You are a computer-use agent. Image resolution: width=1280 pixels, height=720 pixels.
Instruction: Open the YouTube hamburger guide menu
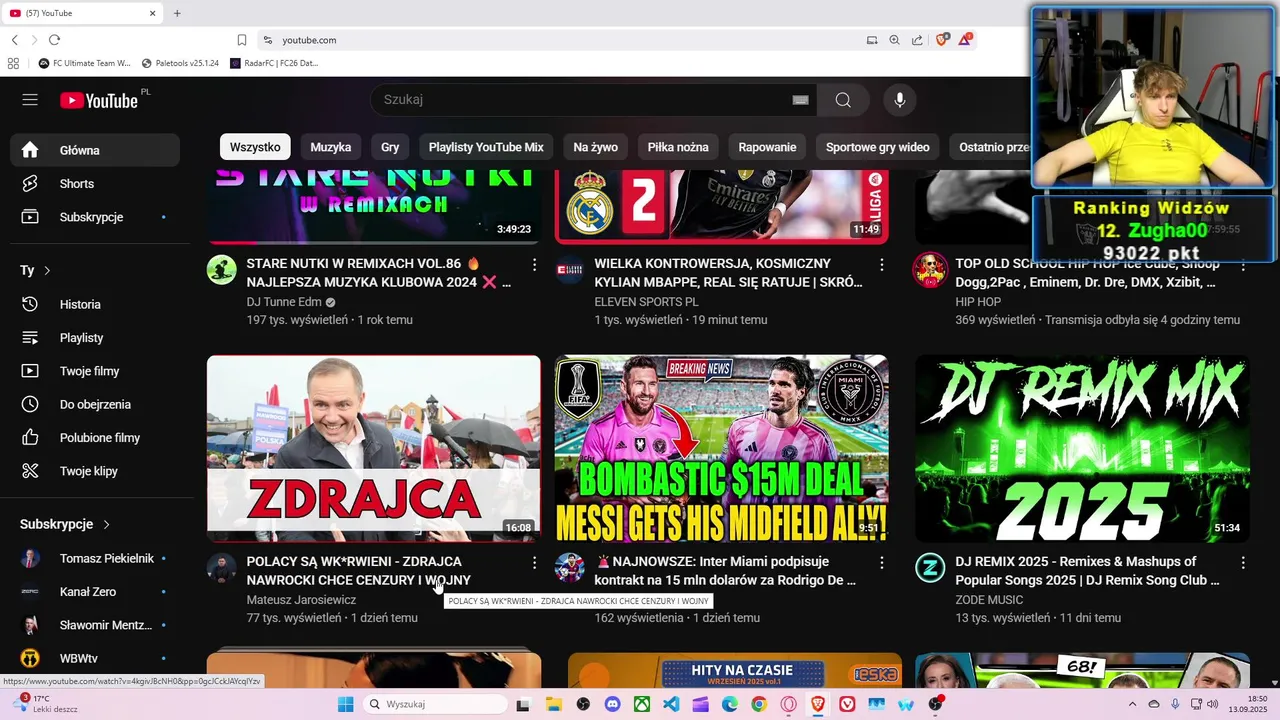(x=30, y=100)
